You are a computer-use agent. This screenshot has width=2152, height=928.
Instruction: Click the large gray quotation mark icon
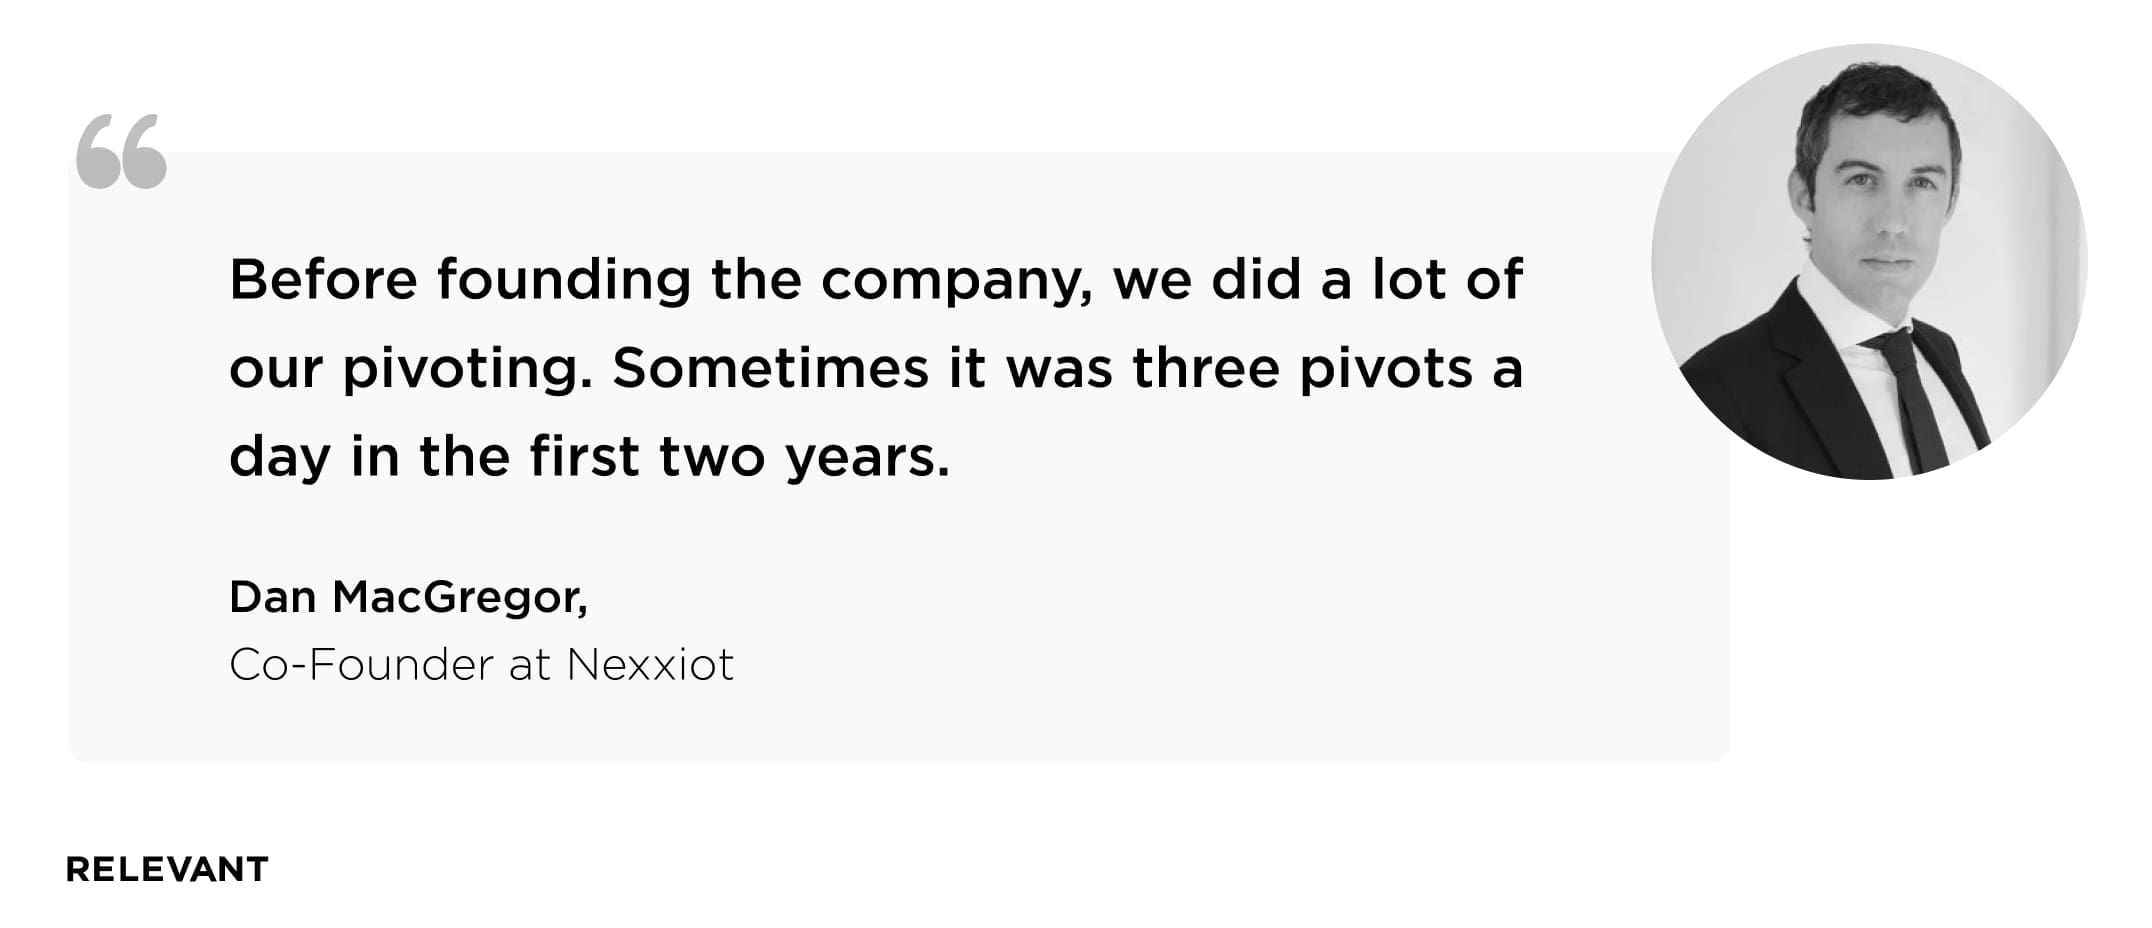(121, 151)
